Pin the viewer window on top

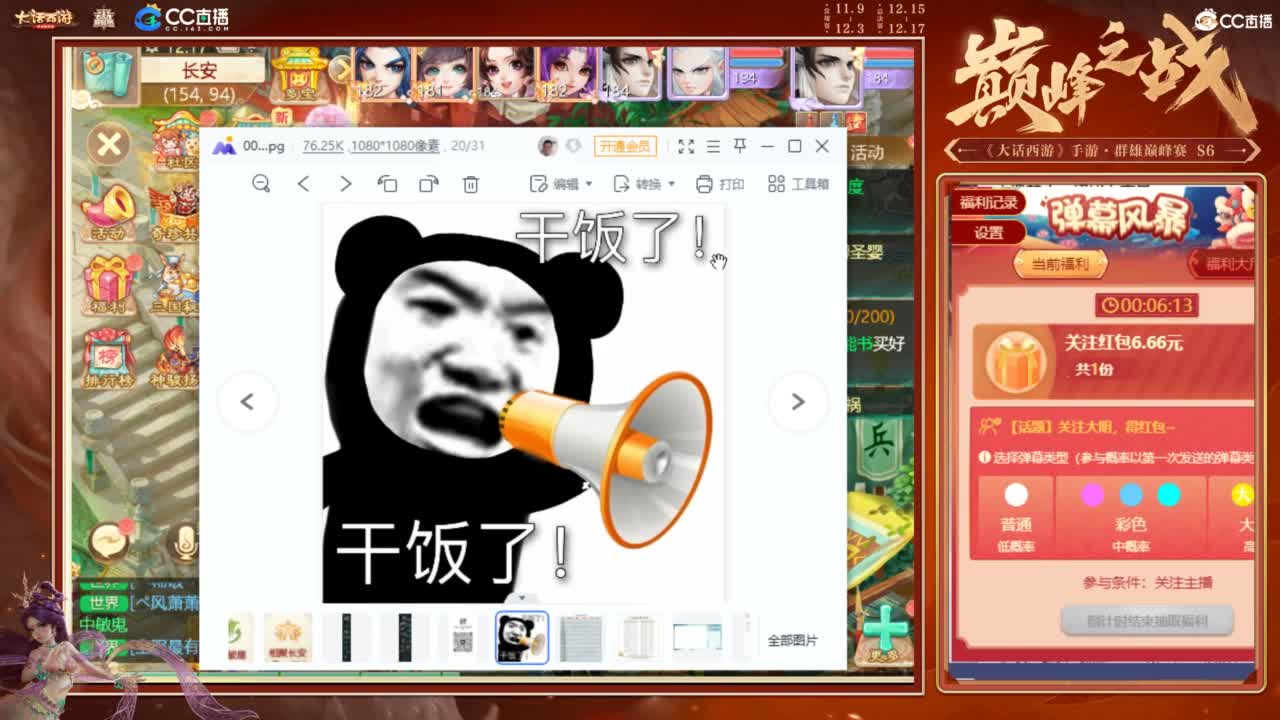click(x=740, y=146)
